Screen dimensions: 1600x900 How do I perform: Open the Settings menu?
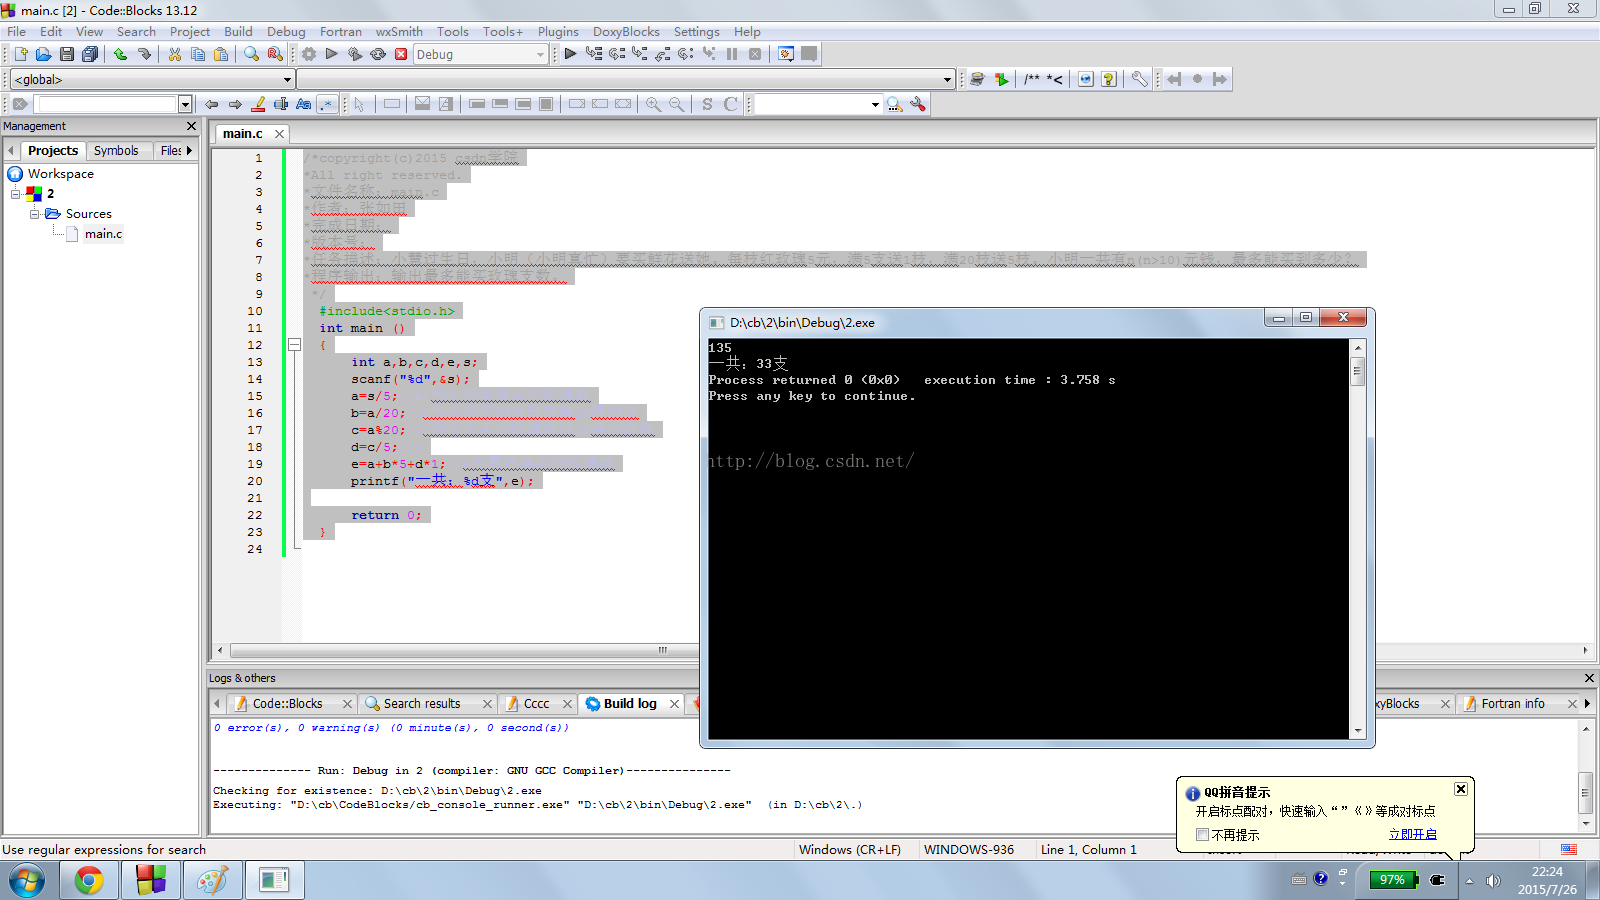tap(697, 31)
